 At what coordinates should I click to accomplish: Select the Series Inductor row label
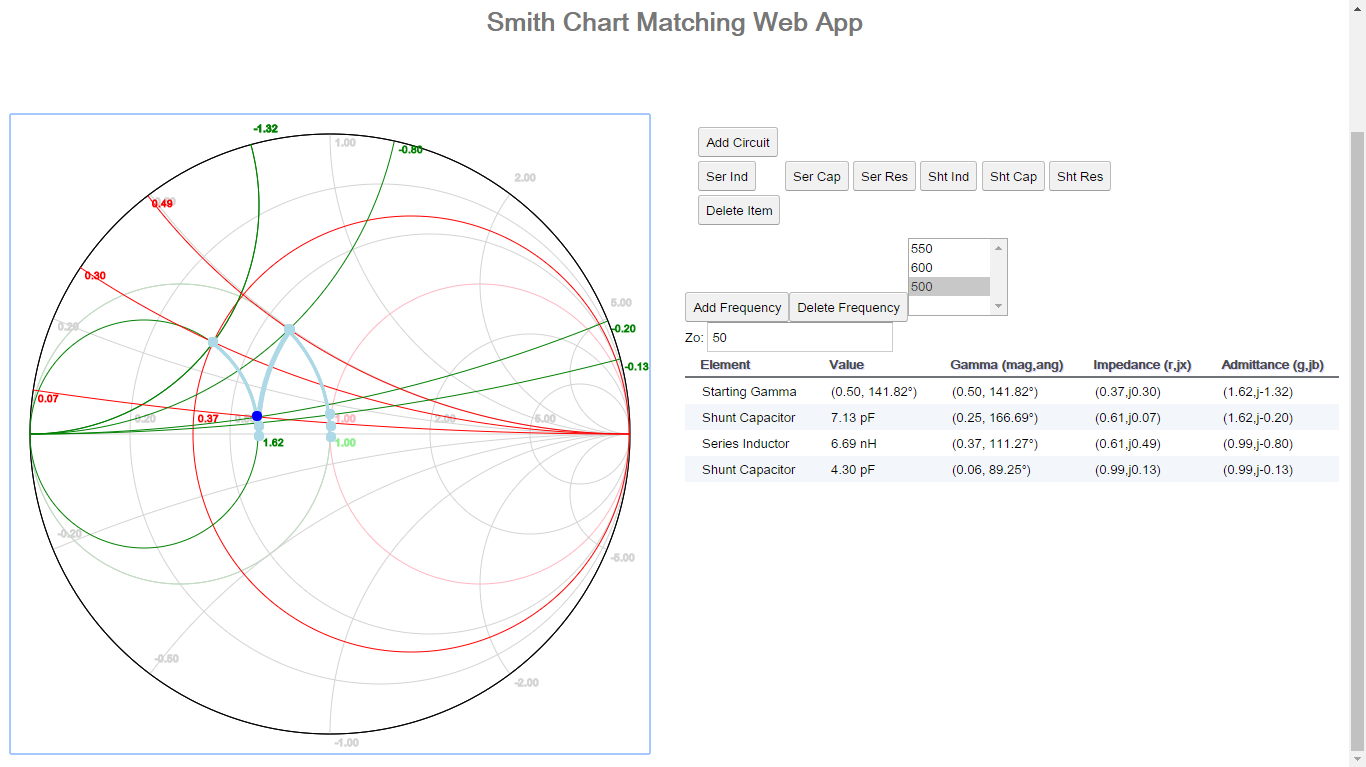(x=746, y=444)
